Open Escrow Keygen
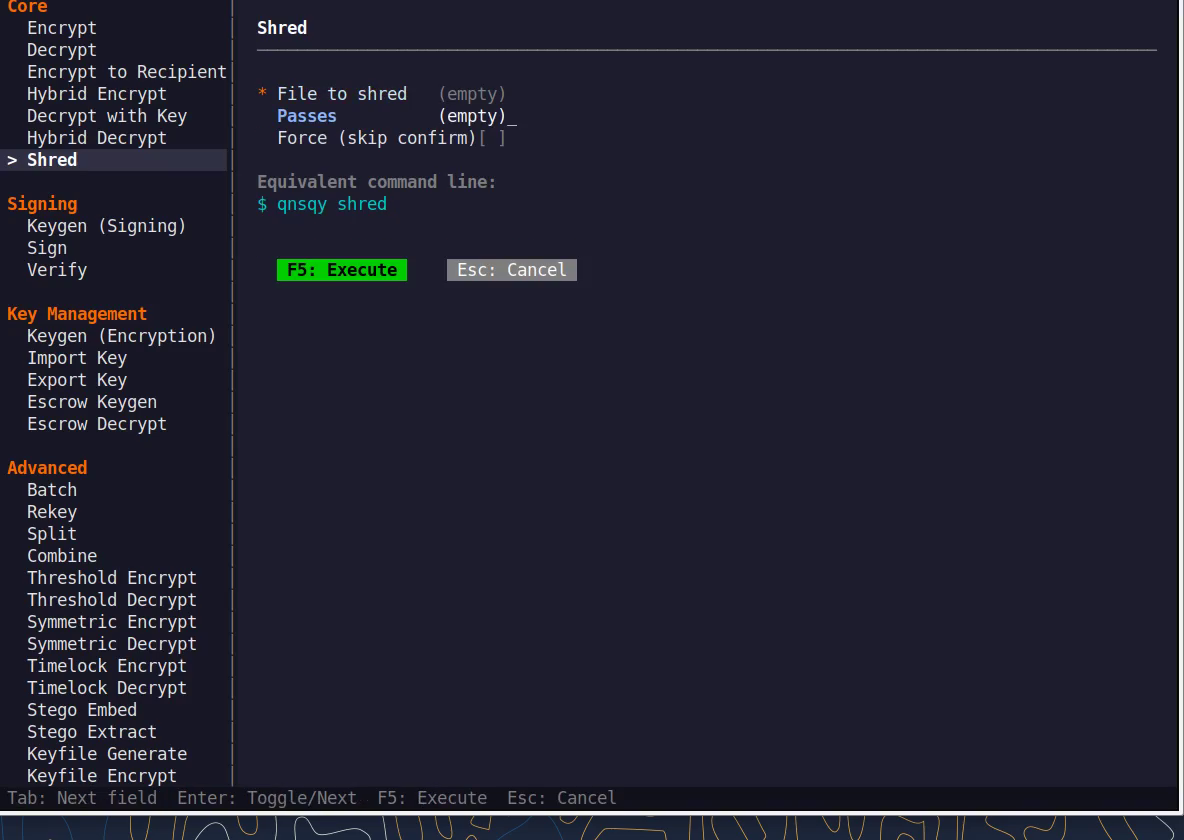The height and width of the screenshot is (840, 1184). [x=92, y=401]
